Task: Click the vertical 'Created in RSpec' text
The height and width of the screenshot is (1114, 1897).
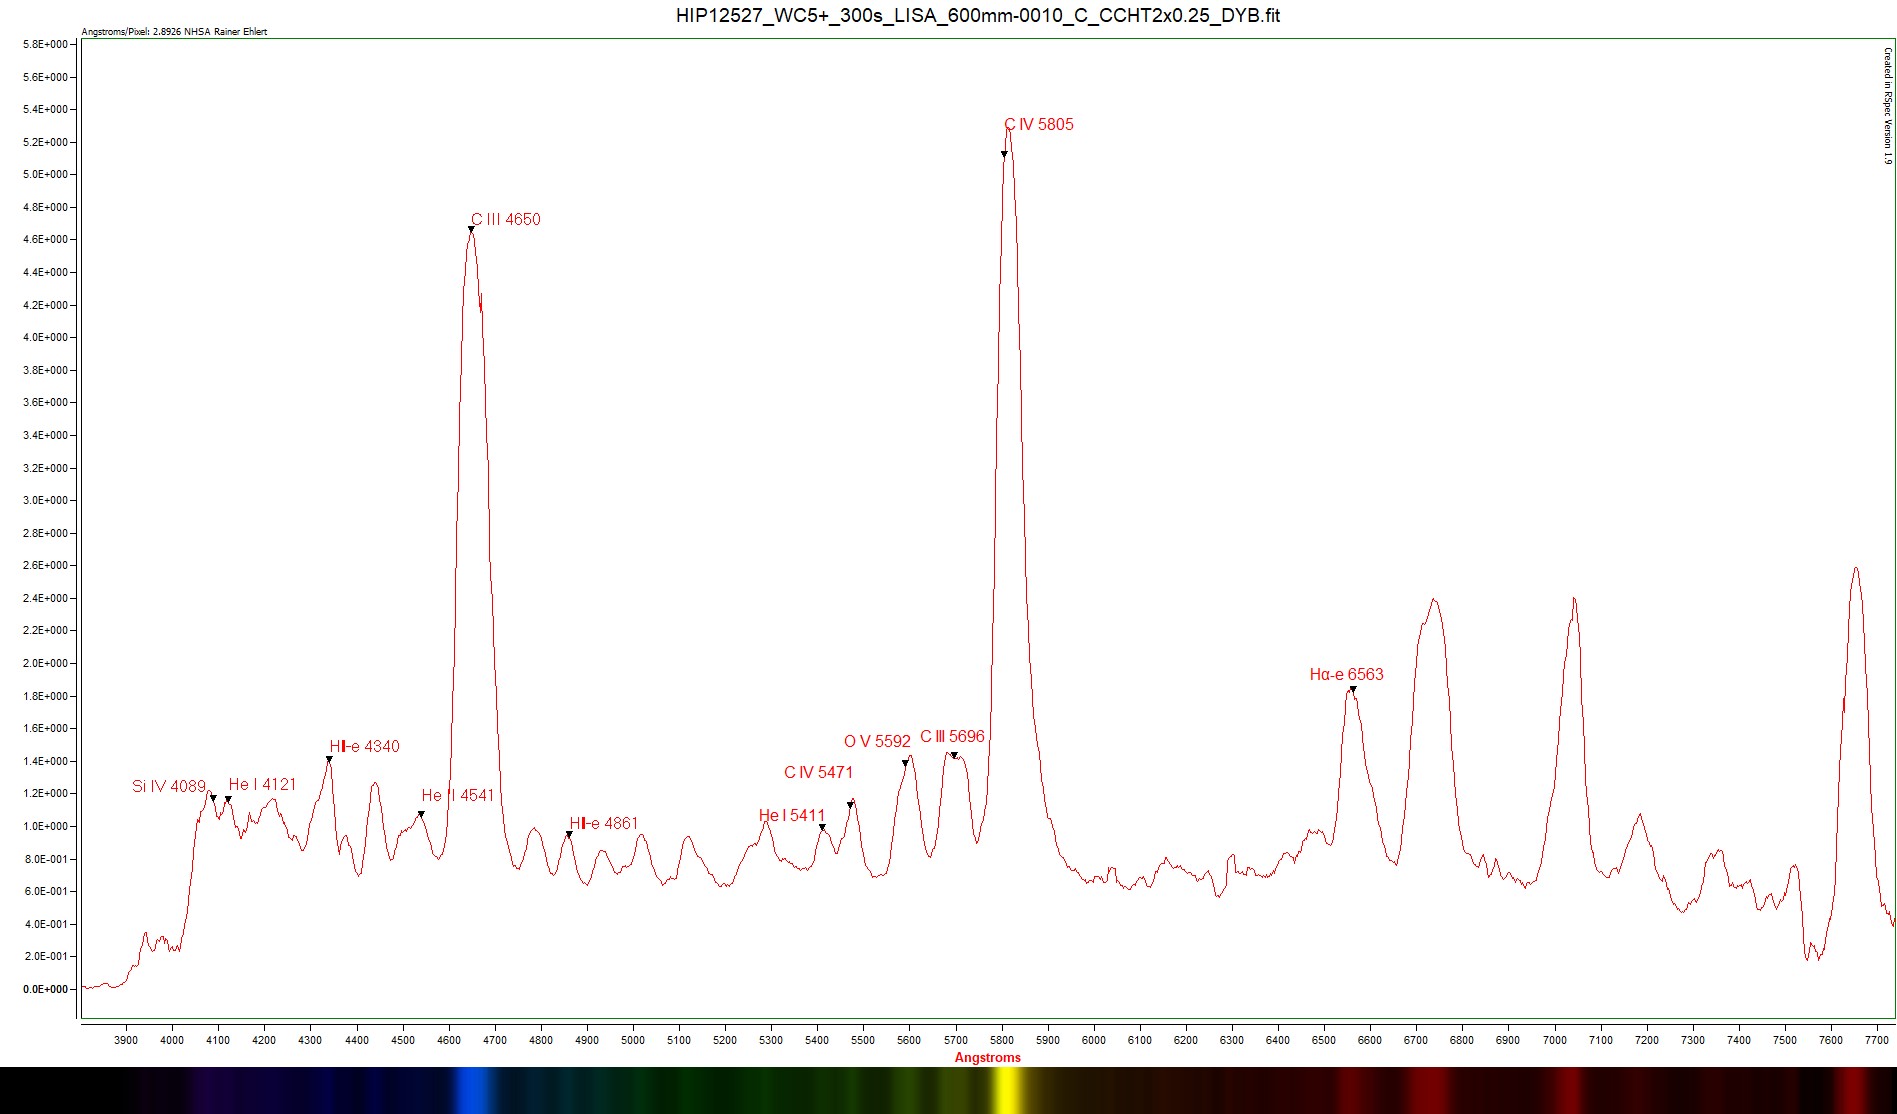Action: (1887, 105)
